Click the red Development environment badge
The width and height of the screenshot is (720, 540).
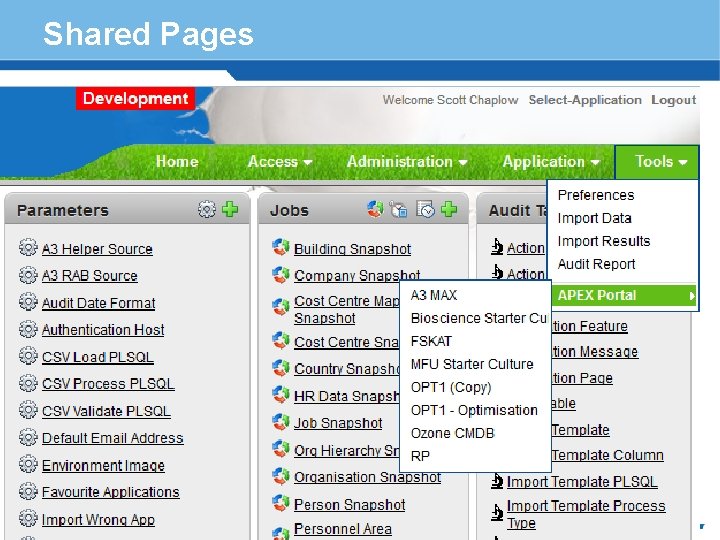135,99
